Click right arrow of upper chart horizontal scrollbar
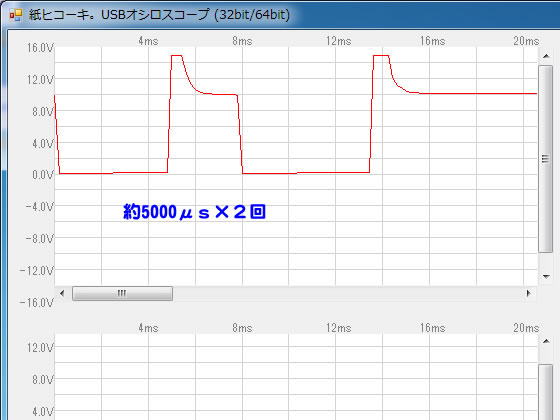 tap(529, 294)
